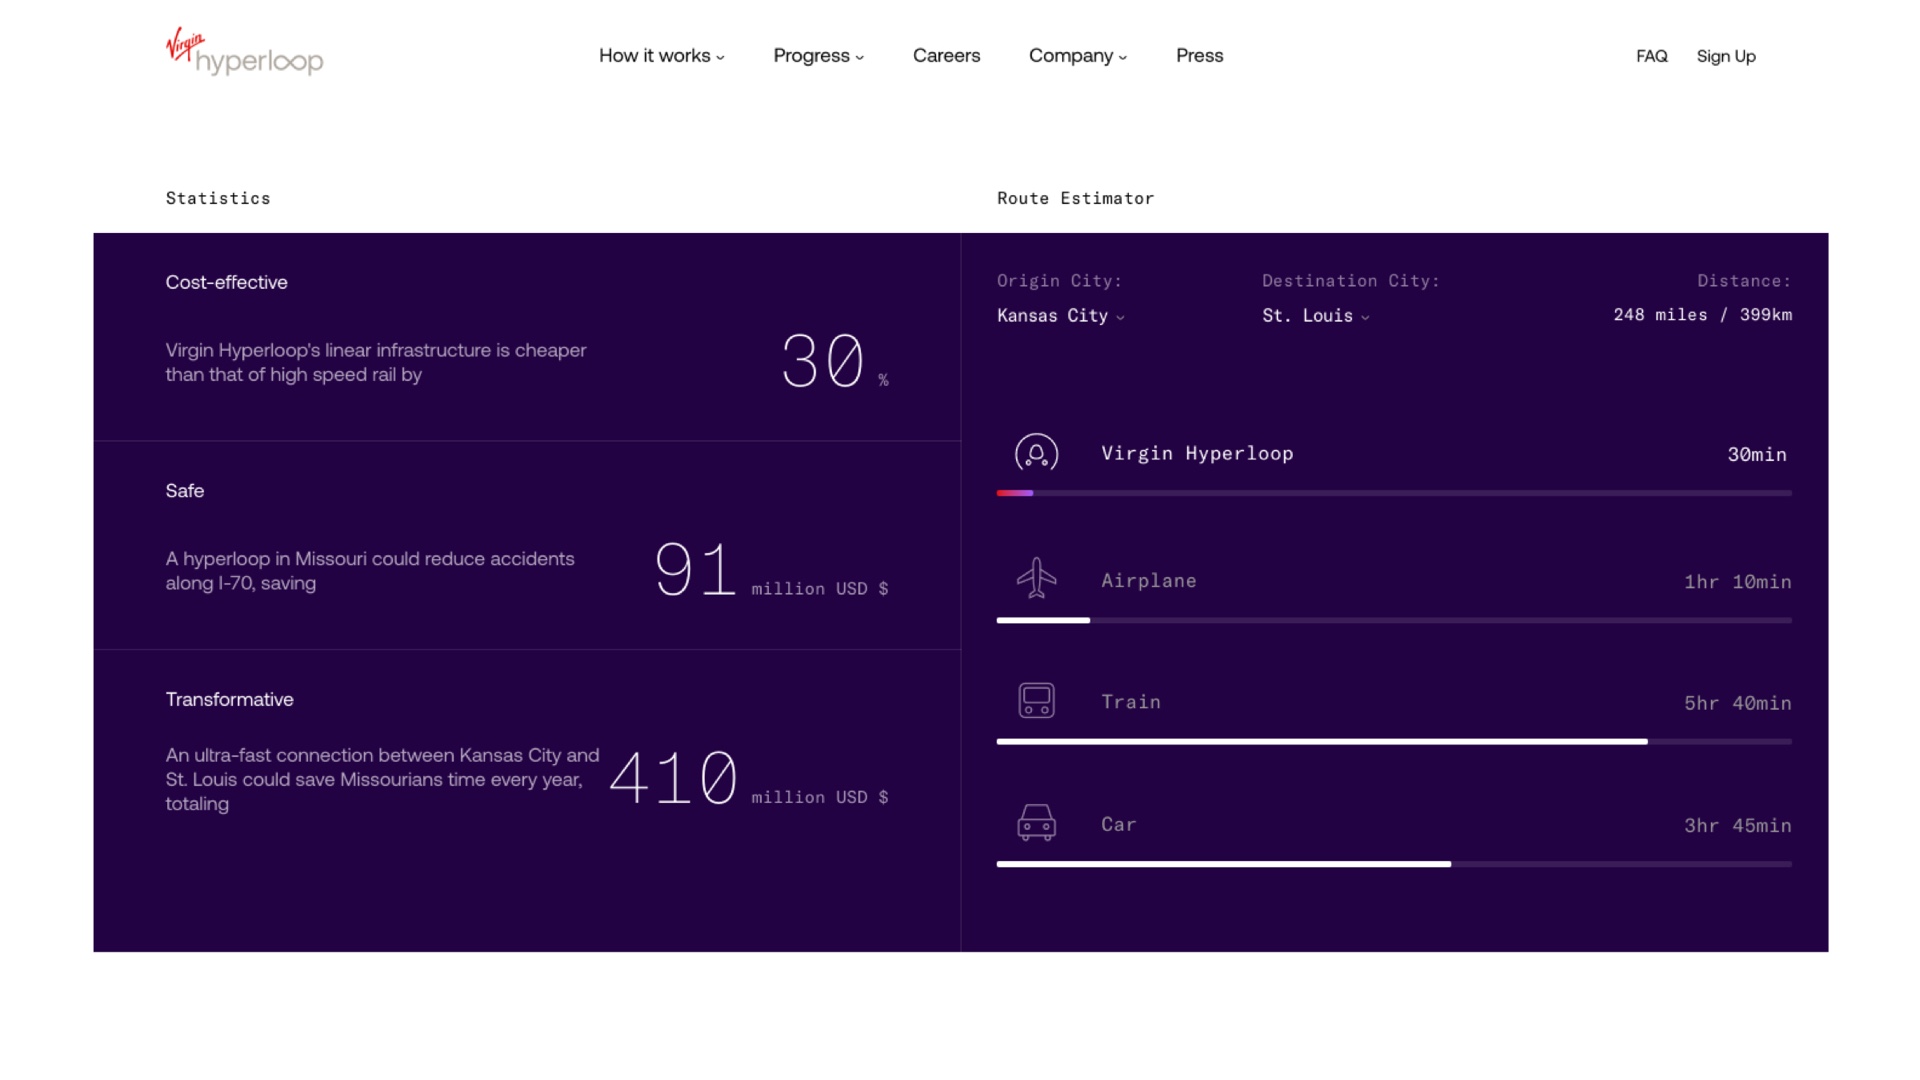Open the St. Louis destination dropdown
1920x1080 pixels.
(x=1315, y=316)
